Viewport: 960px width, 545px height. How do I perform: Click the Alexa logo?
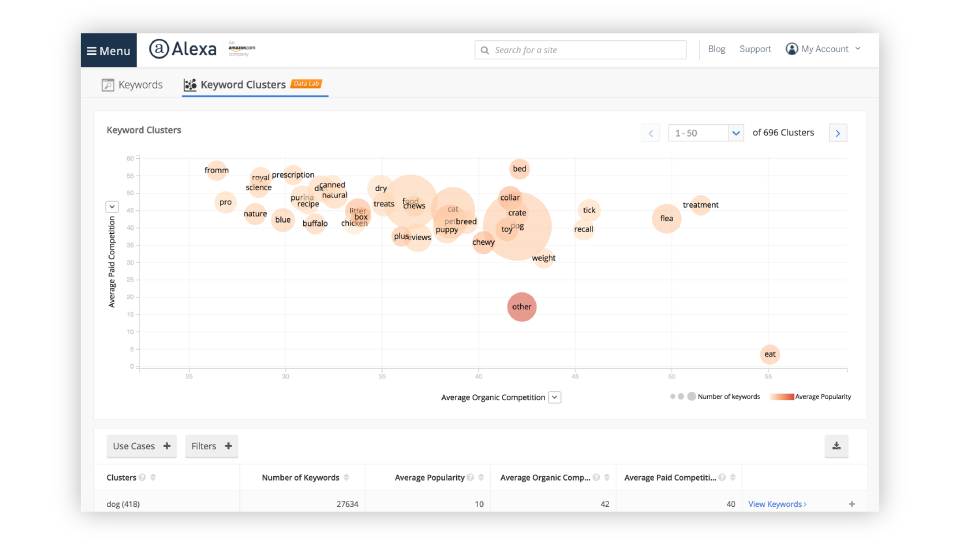click(182, 49)
